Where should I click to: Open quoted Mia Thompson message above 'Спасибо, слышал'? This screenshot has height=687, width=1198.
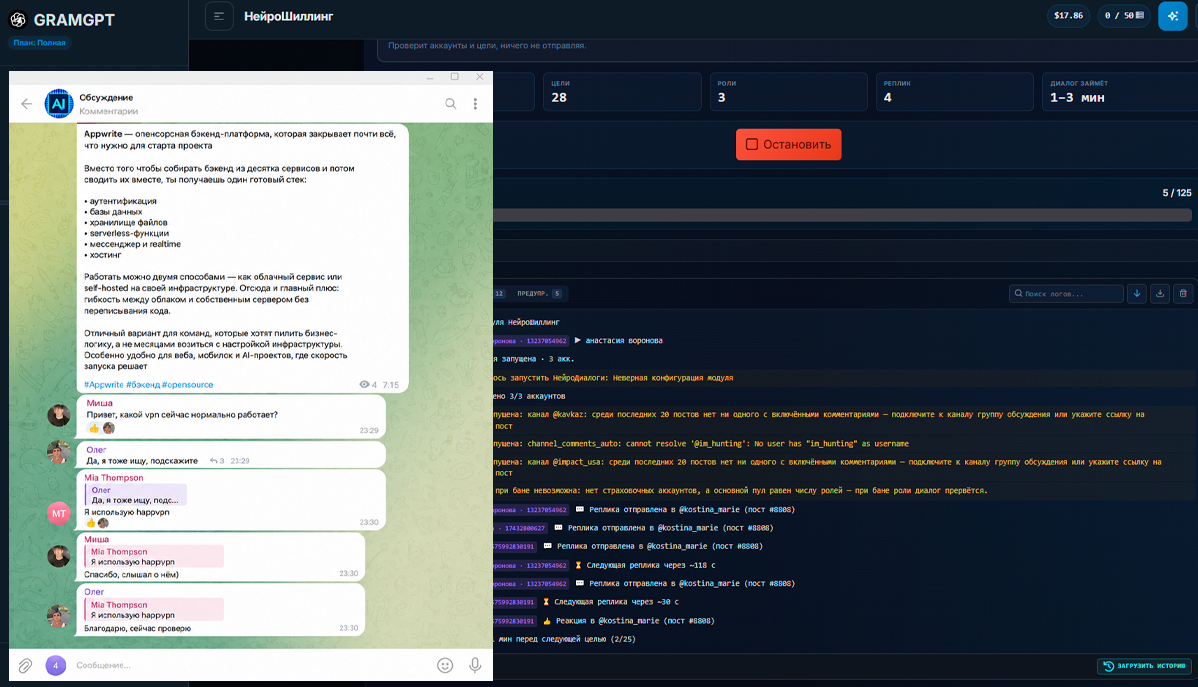pos(154,556)
